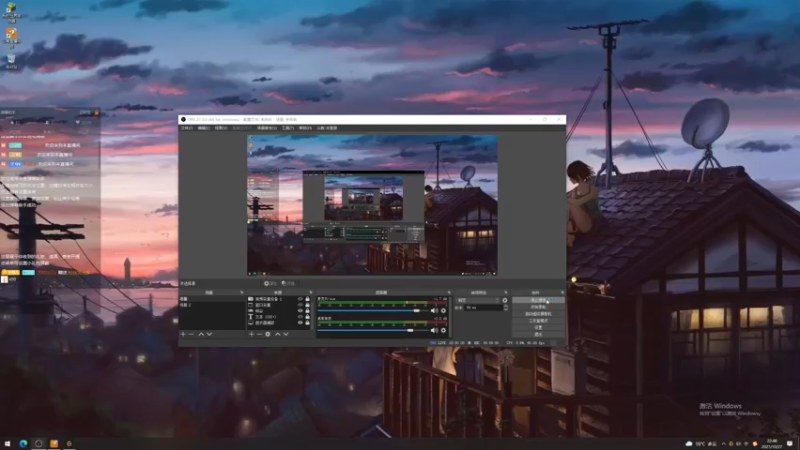Screen dimensions: 800x450
Task: Remove selected source with the minus icon
Action: coord(260,334)
